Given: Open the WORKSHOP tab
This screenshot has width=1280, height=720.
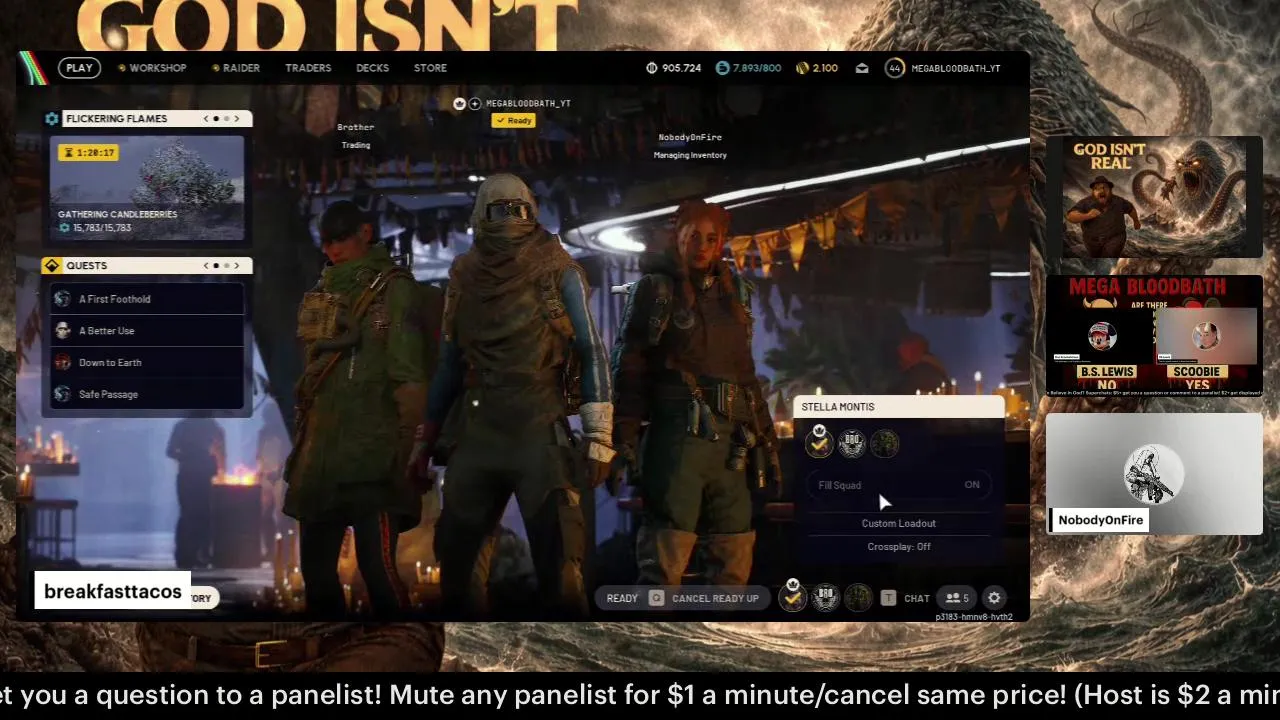Looking at the screenshot, I should (x=152, y=68).
